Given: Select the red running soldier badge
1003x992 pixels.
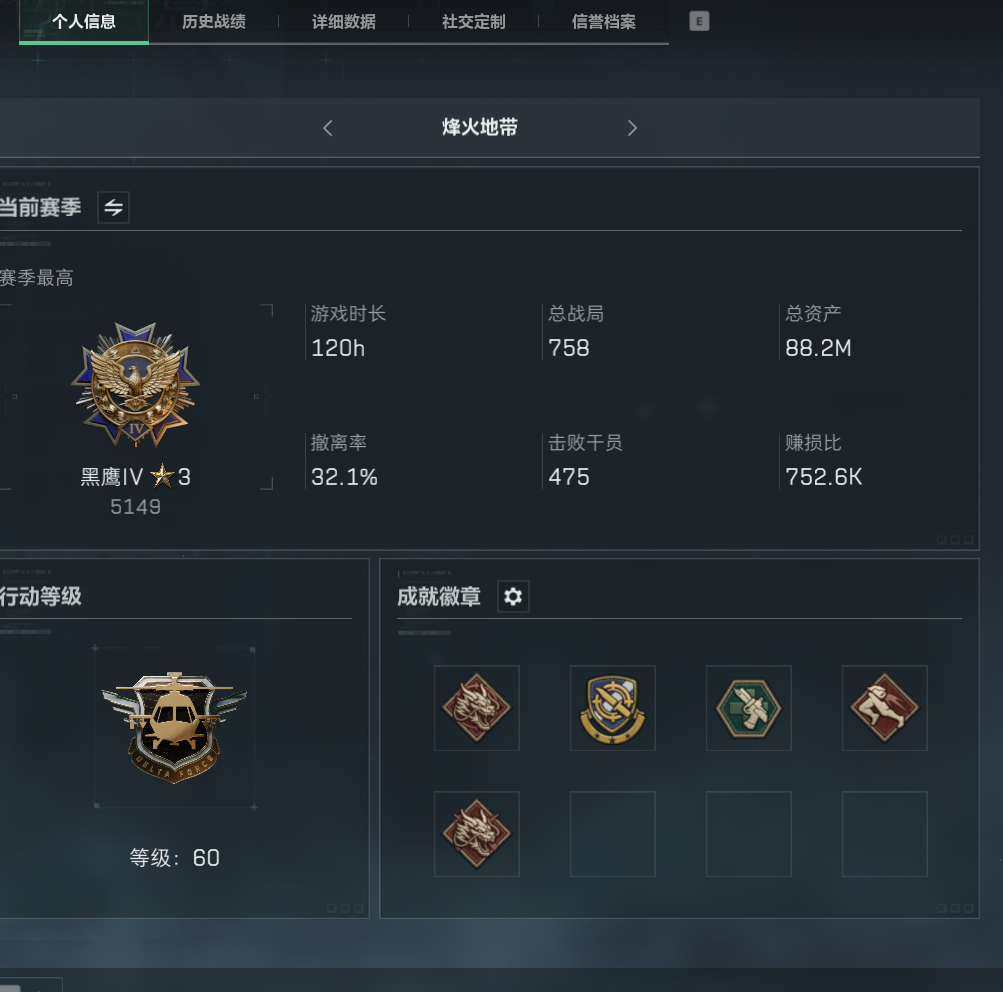Looking at the screenshot, I should coord(885,708).
